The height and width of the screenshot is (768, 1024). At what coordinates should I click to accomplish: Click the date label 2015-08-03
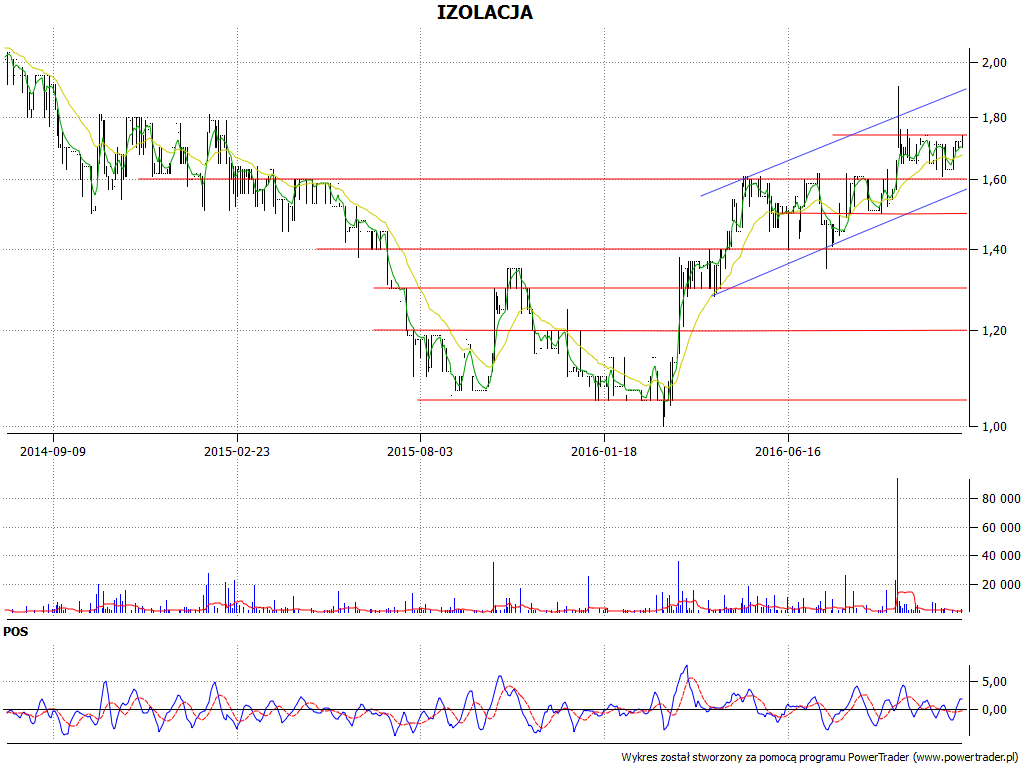pos(420,451)
